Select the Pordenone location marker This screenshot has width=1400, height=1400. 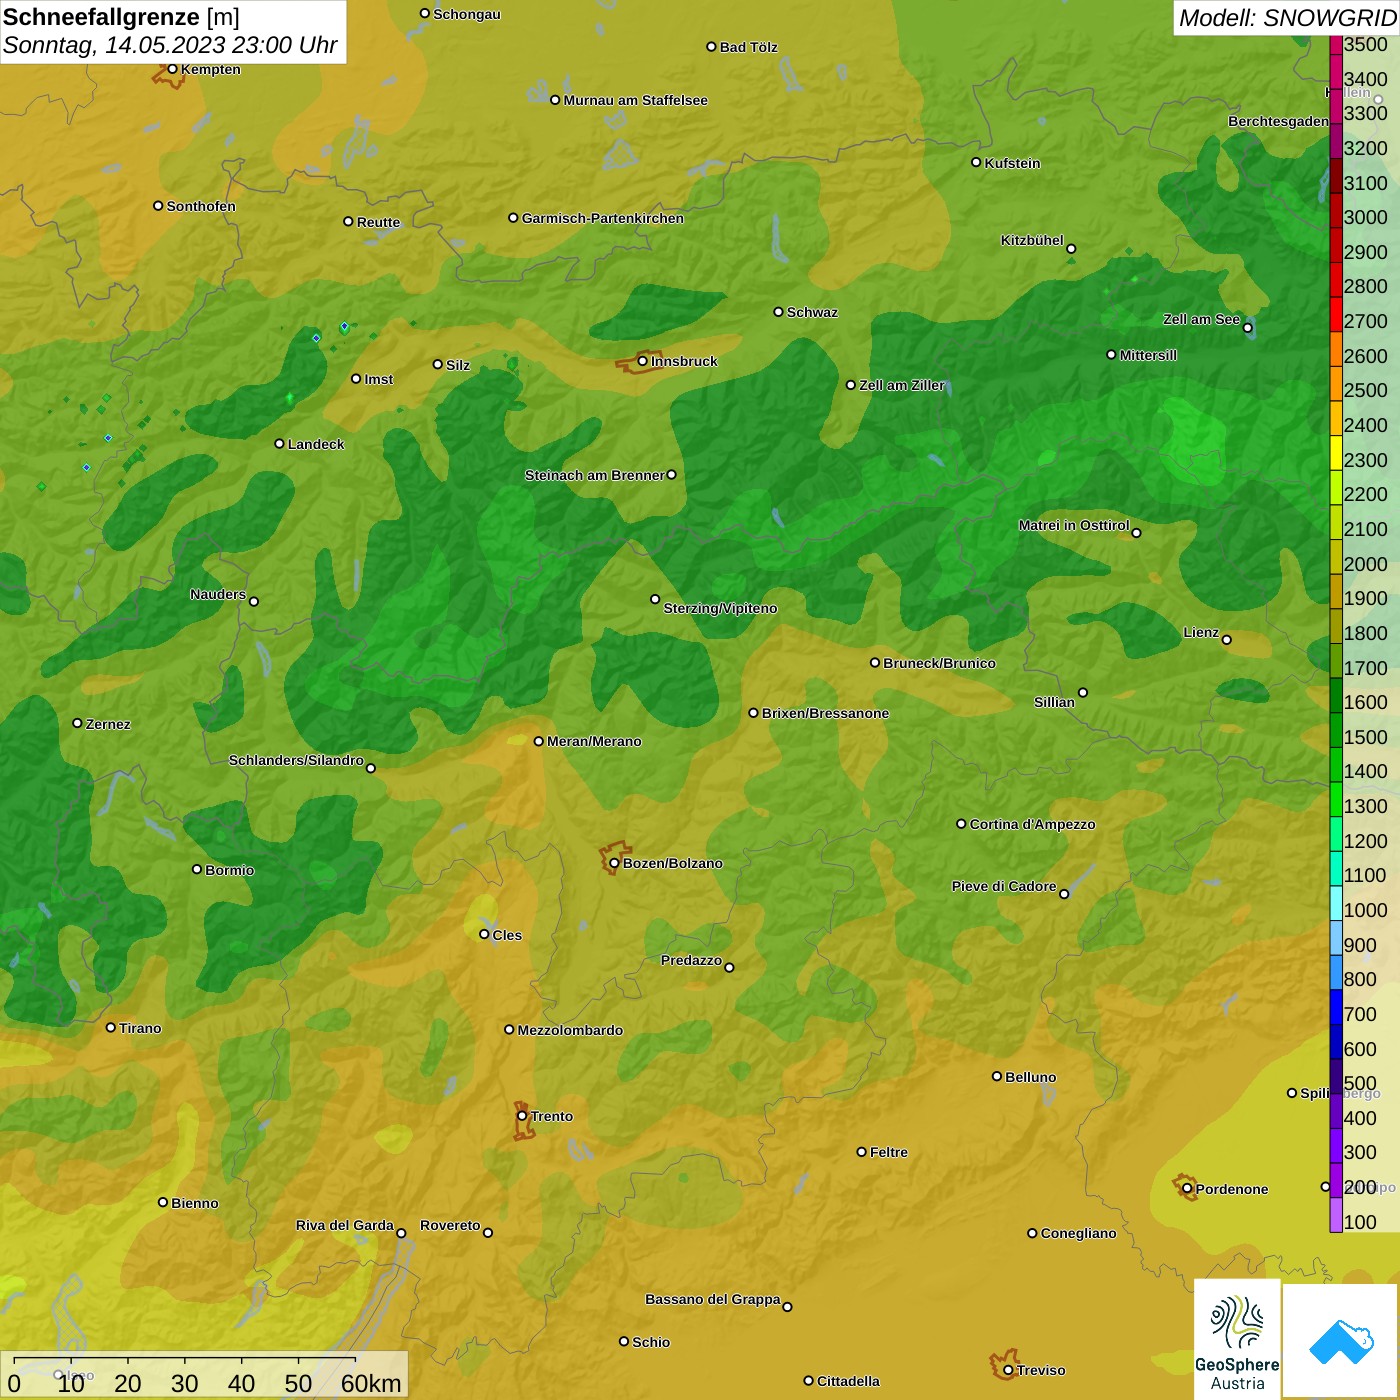pyautogui.click(x=1187, y=1189)
